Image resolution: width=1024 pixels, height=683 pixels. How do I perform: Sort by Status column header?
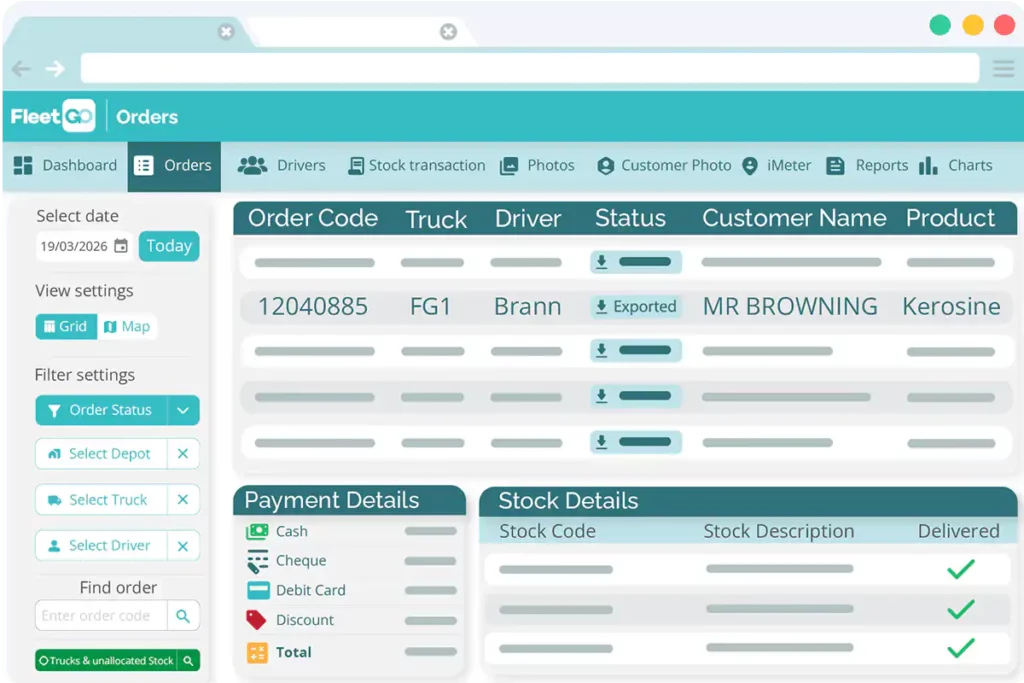[x=630, y=218]
